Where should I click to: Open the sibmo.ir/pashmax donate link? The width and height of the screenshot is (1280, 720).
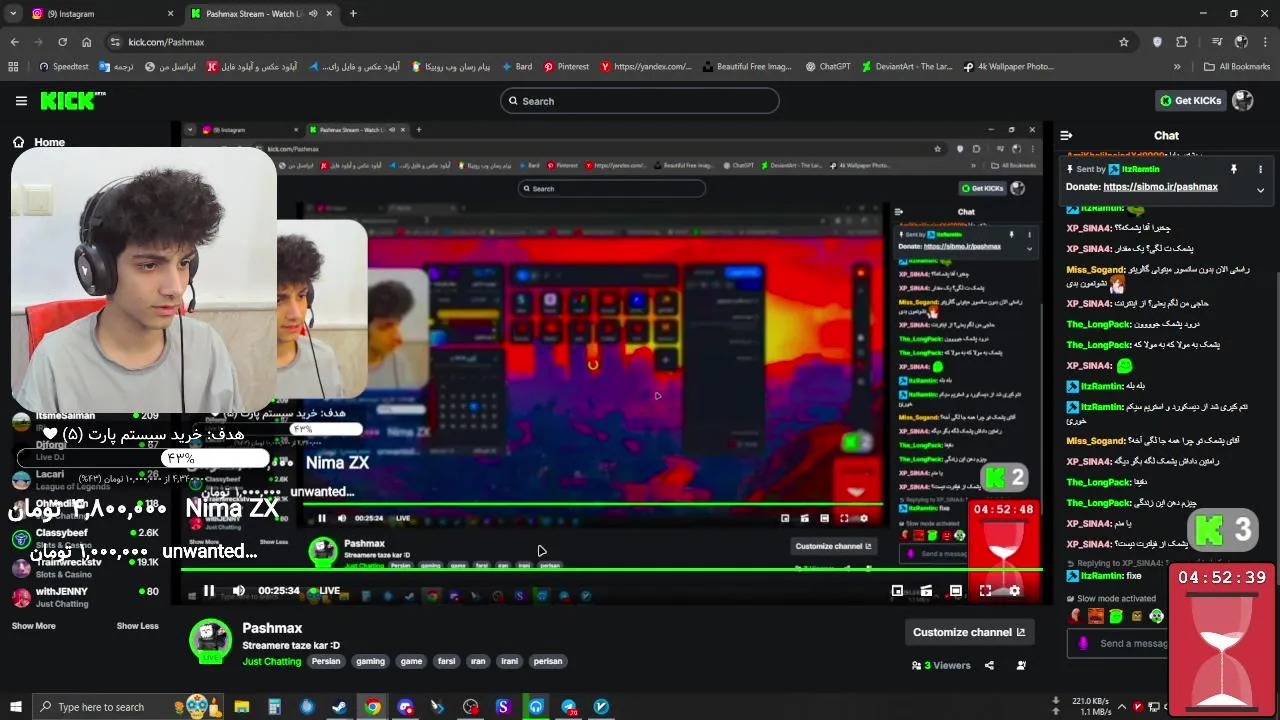click(1160, 187)
